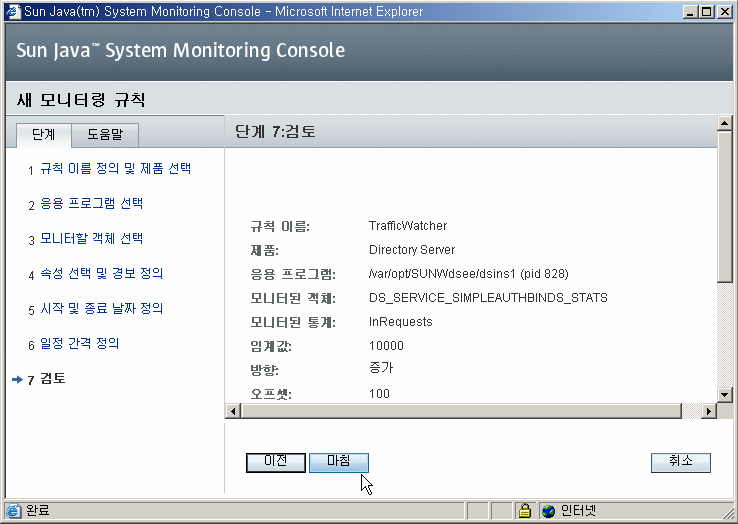This screenshot has height=524, width=738.
Task: Click the rule name value TrafficWatcher
Action: (408, 226)
